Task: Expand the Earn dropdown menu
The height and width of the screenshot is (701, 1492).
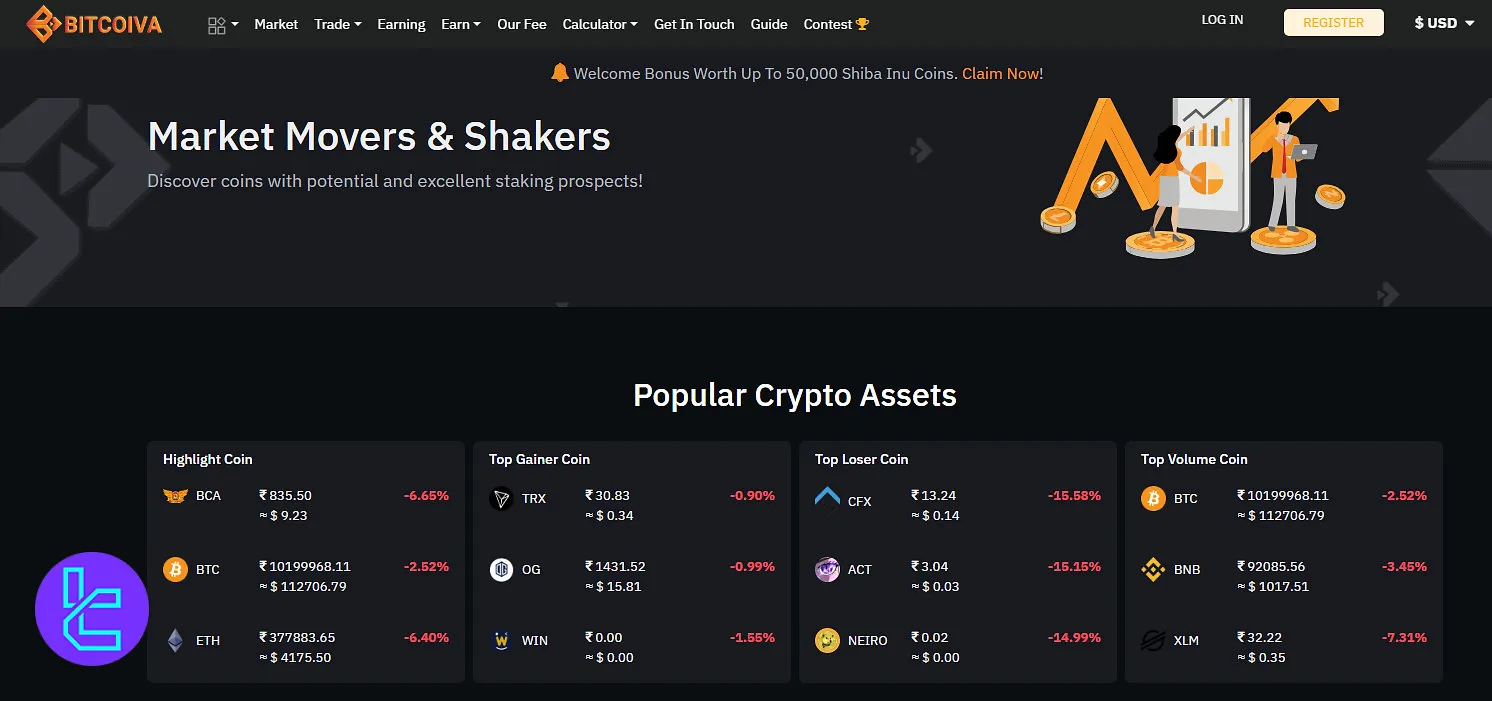Action: pyautogui.click(x=460, y=24)
